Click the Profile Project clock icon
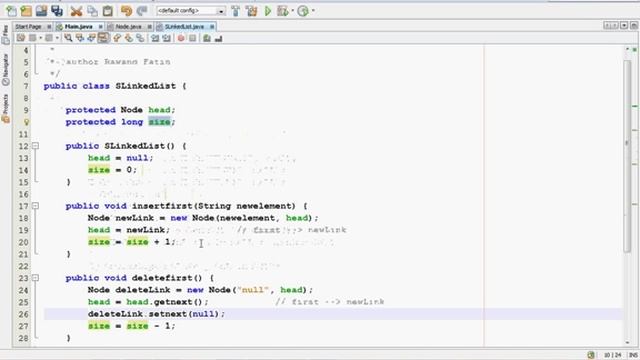 pos(303,11)
